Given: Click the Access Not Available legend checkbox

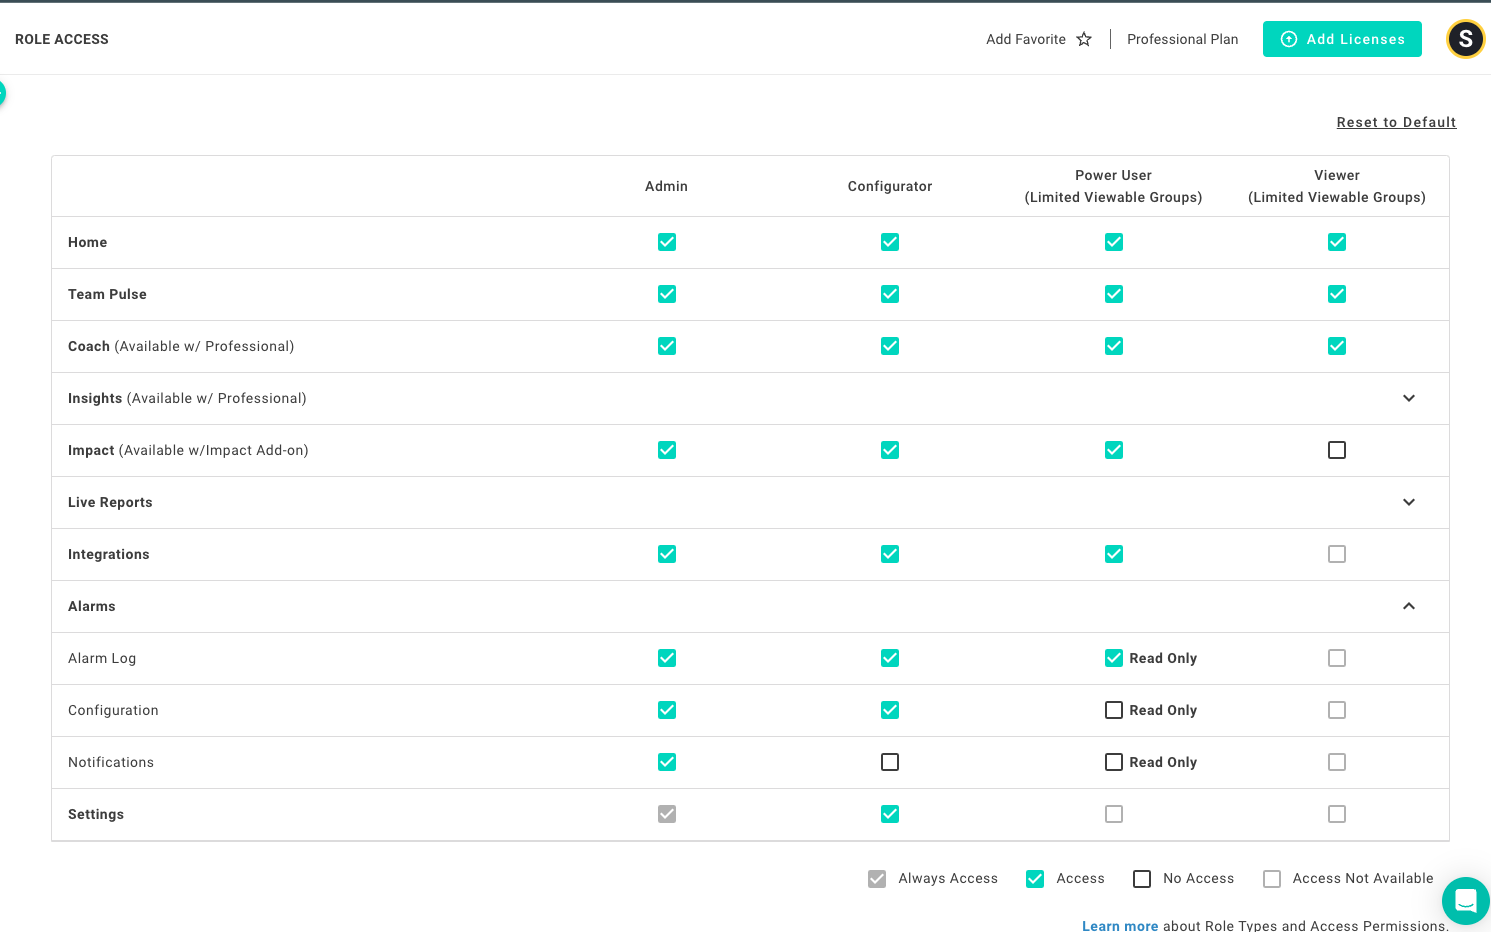Looking at the screenshot, I should point(1272,879).
